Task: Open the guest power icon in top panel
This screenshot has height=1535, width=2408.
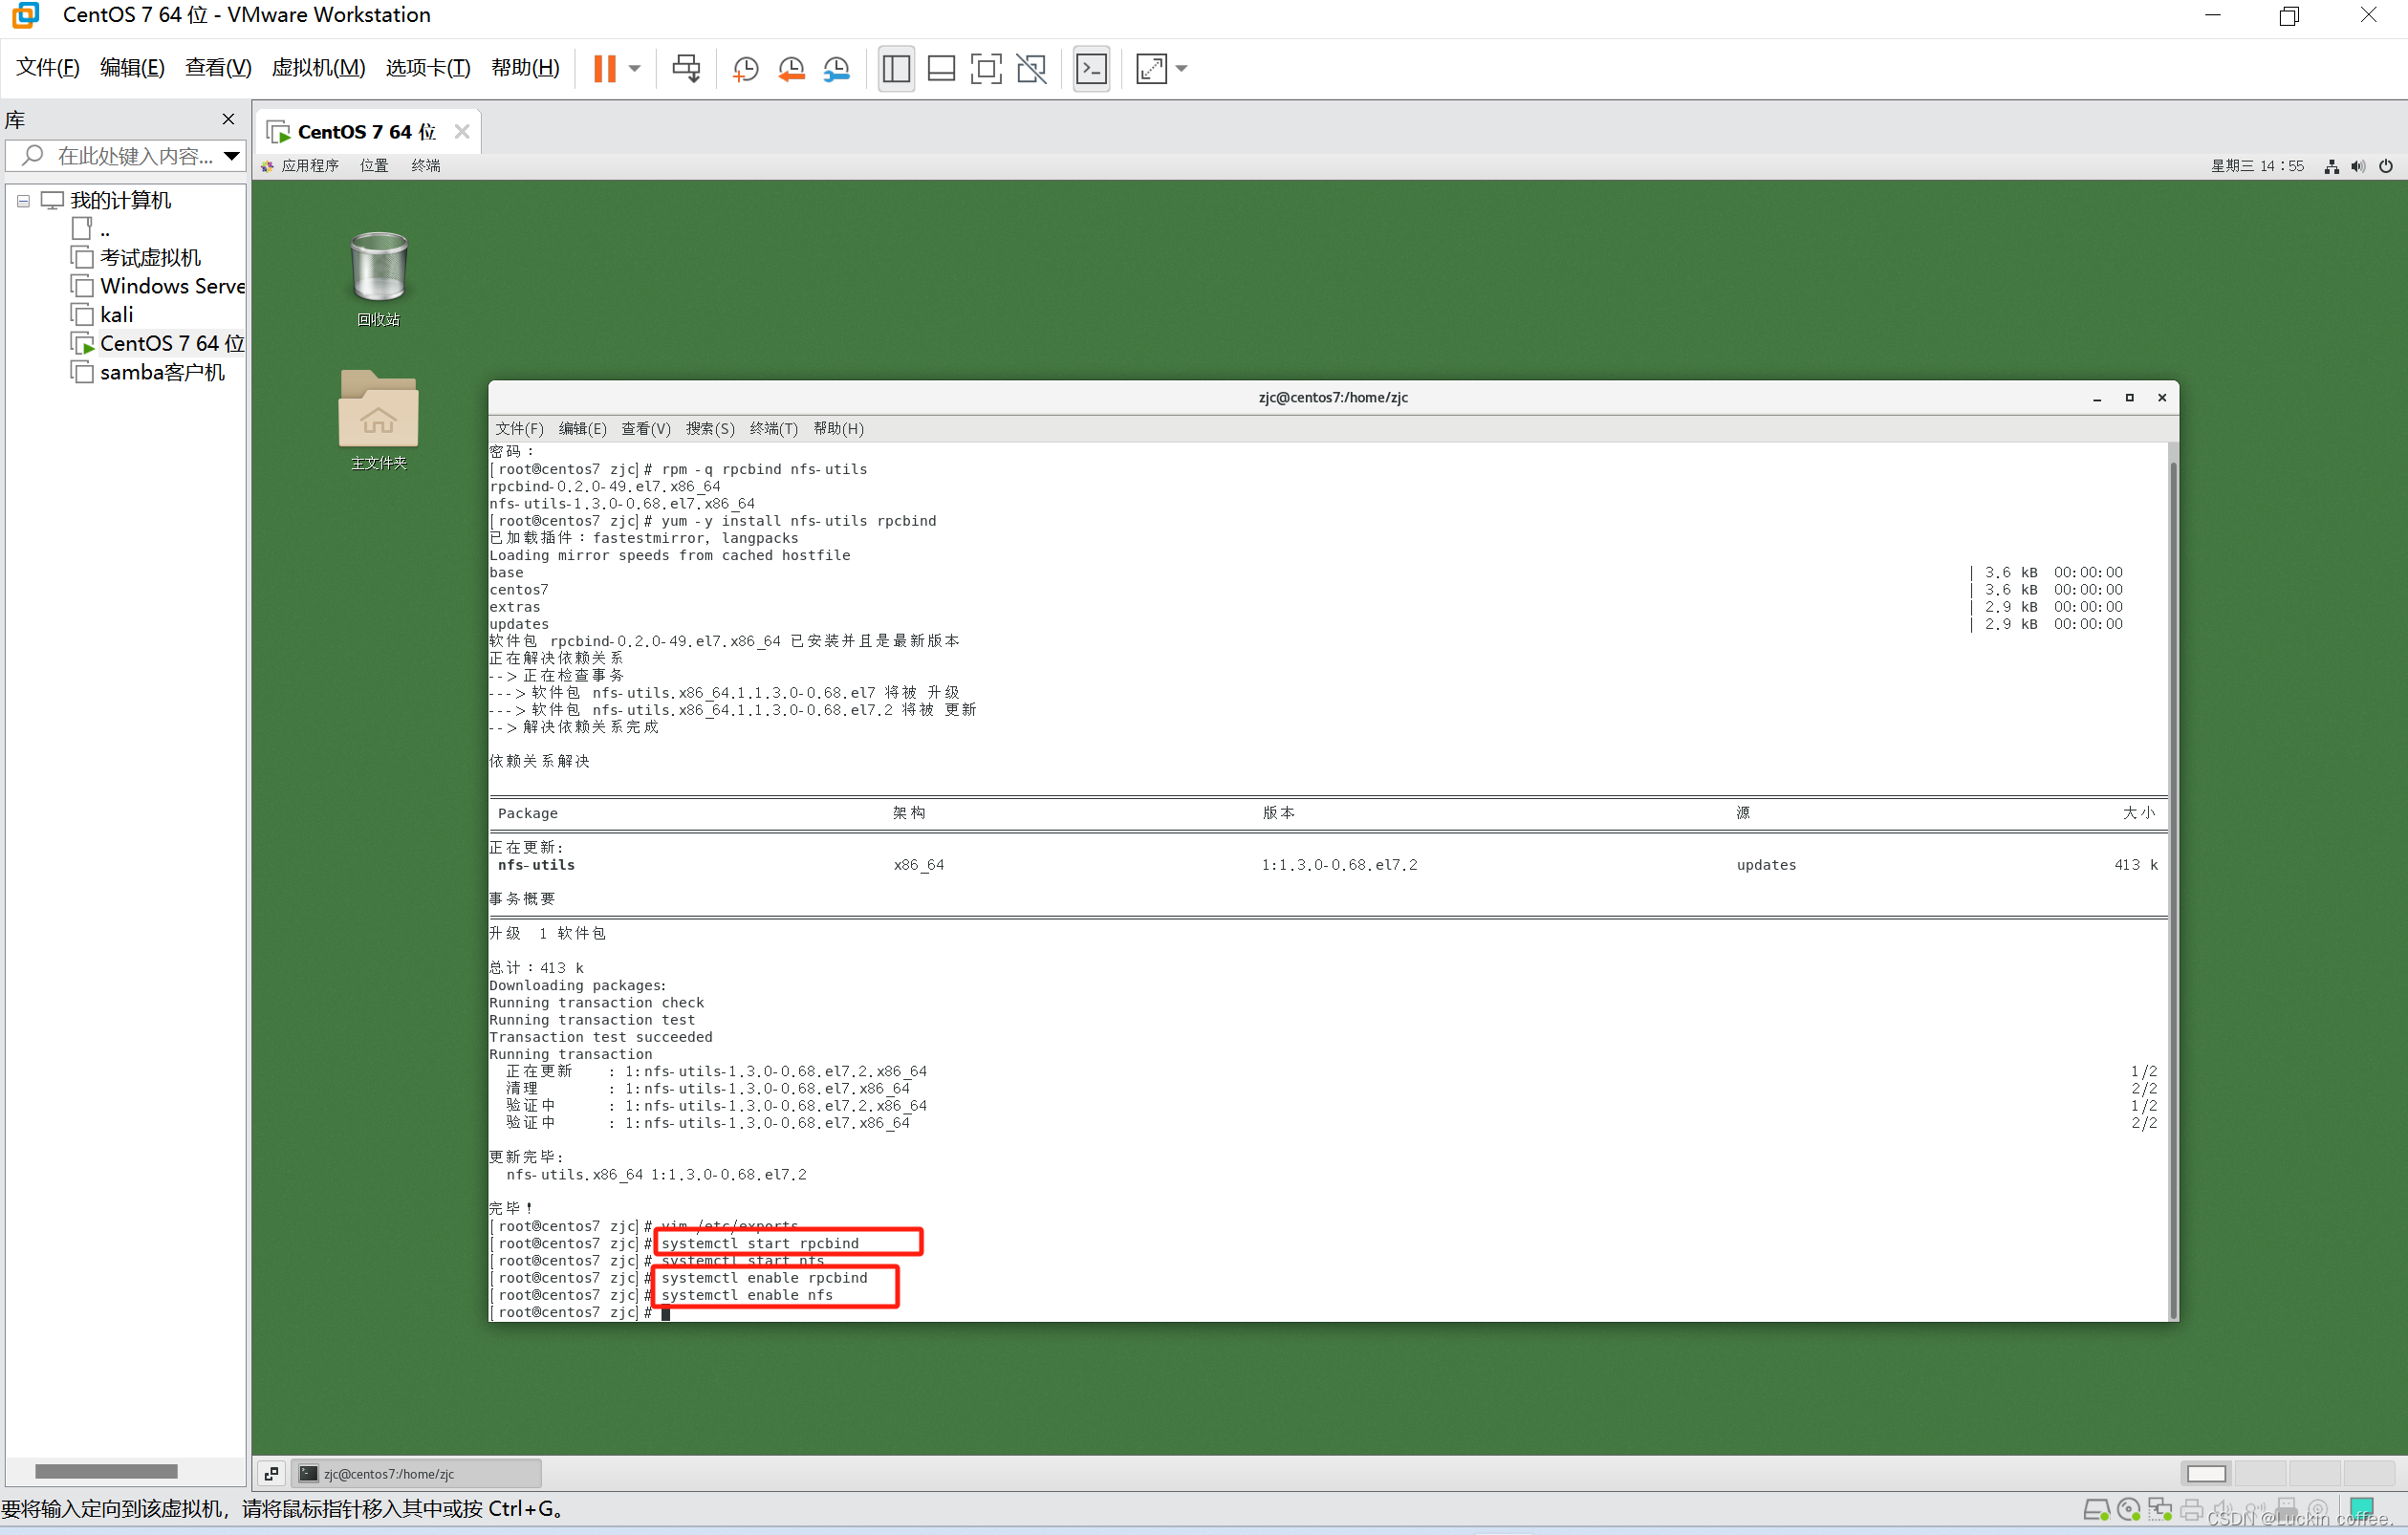Action: [2386, 166]
